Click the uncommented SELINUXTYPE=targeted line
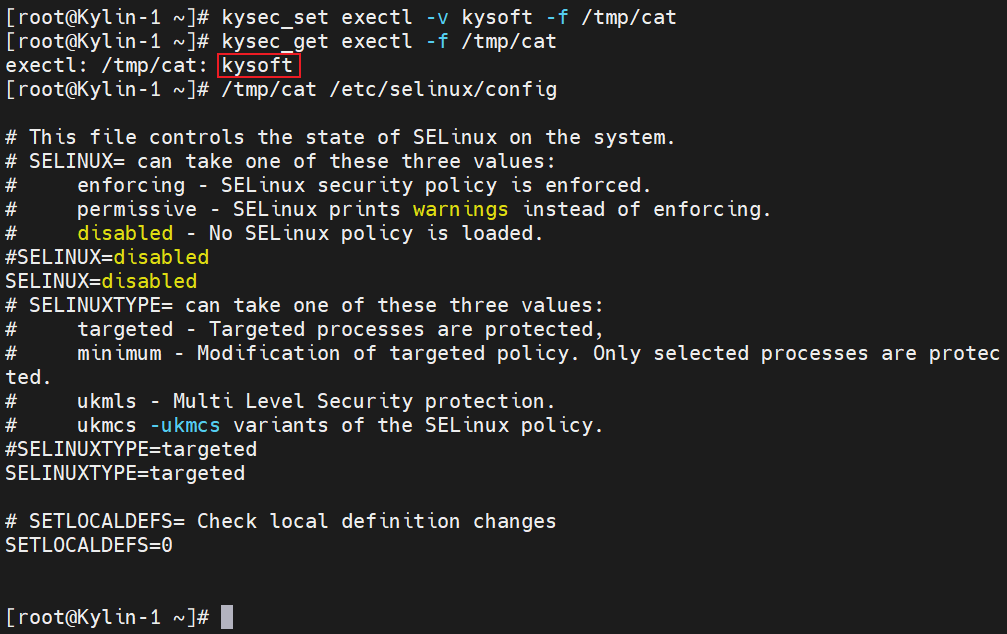The height and width of the screenshot is (634, 1007). coord(125,473)
